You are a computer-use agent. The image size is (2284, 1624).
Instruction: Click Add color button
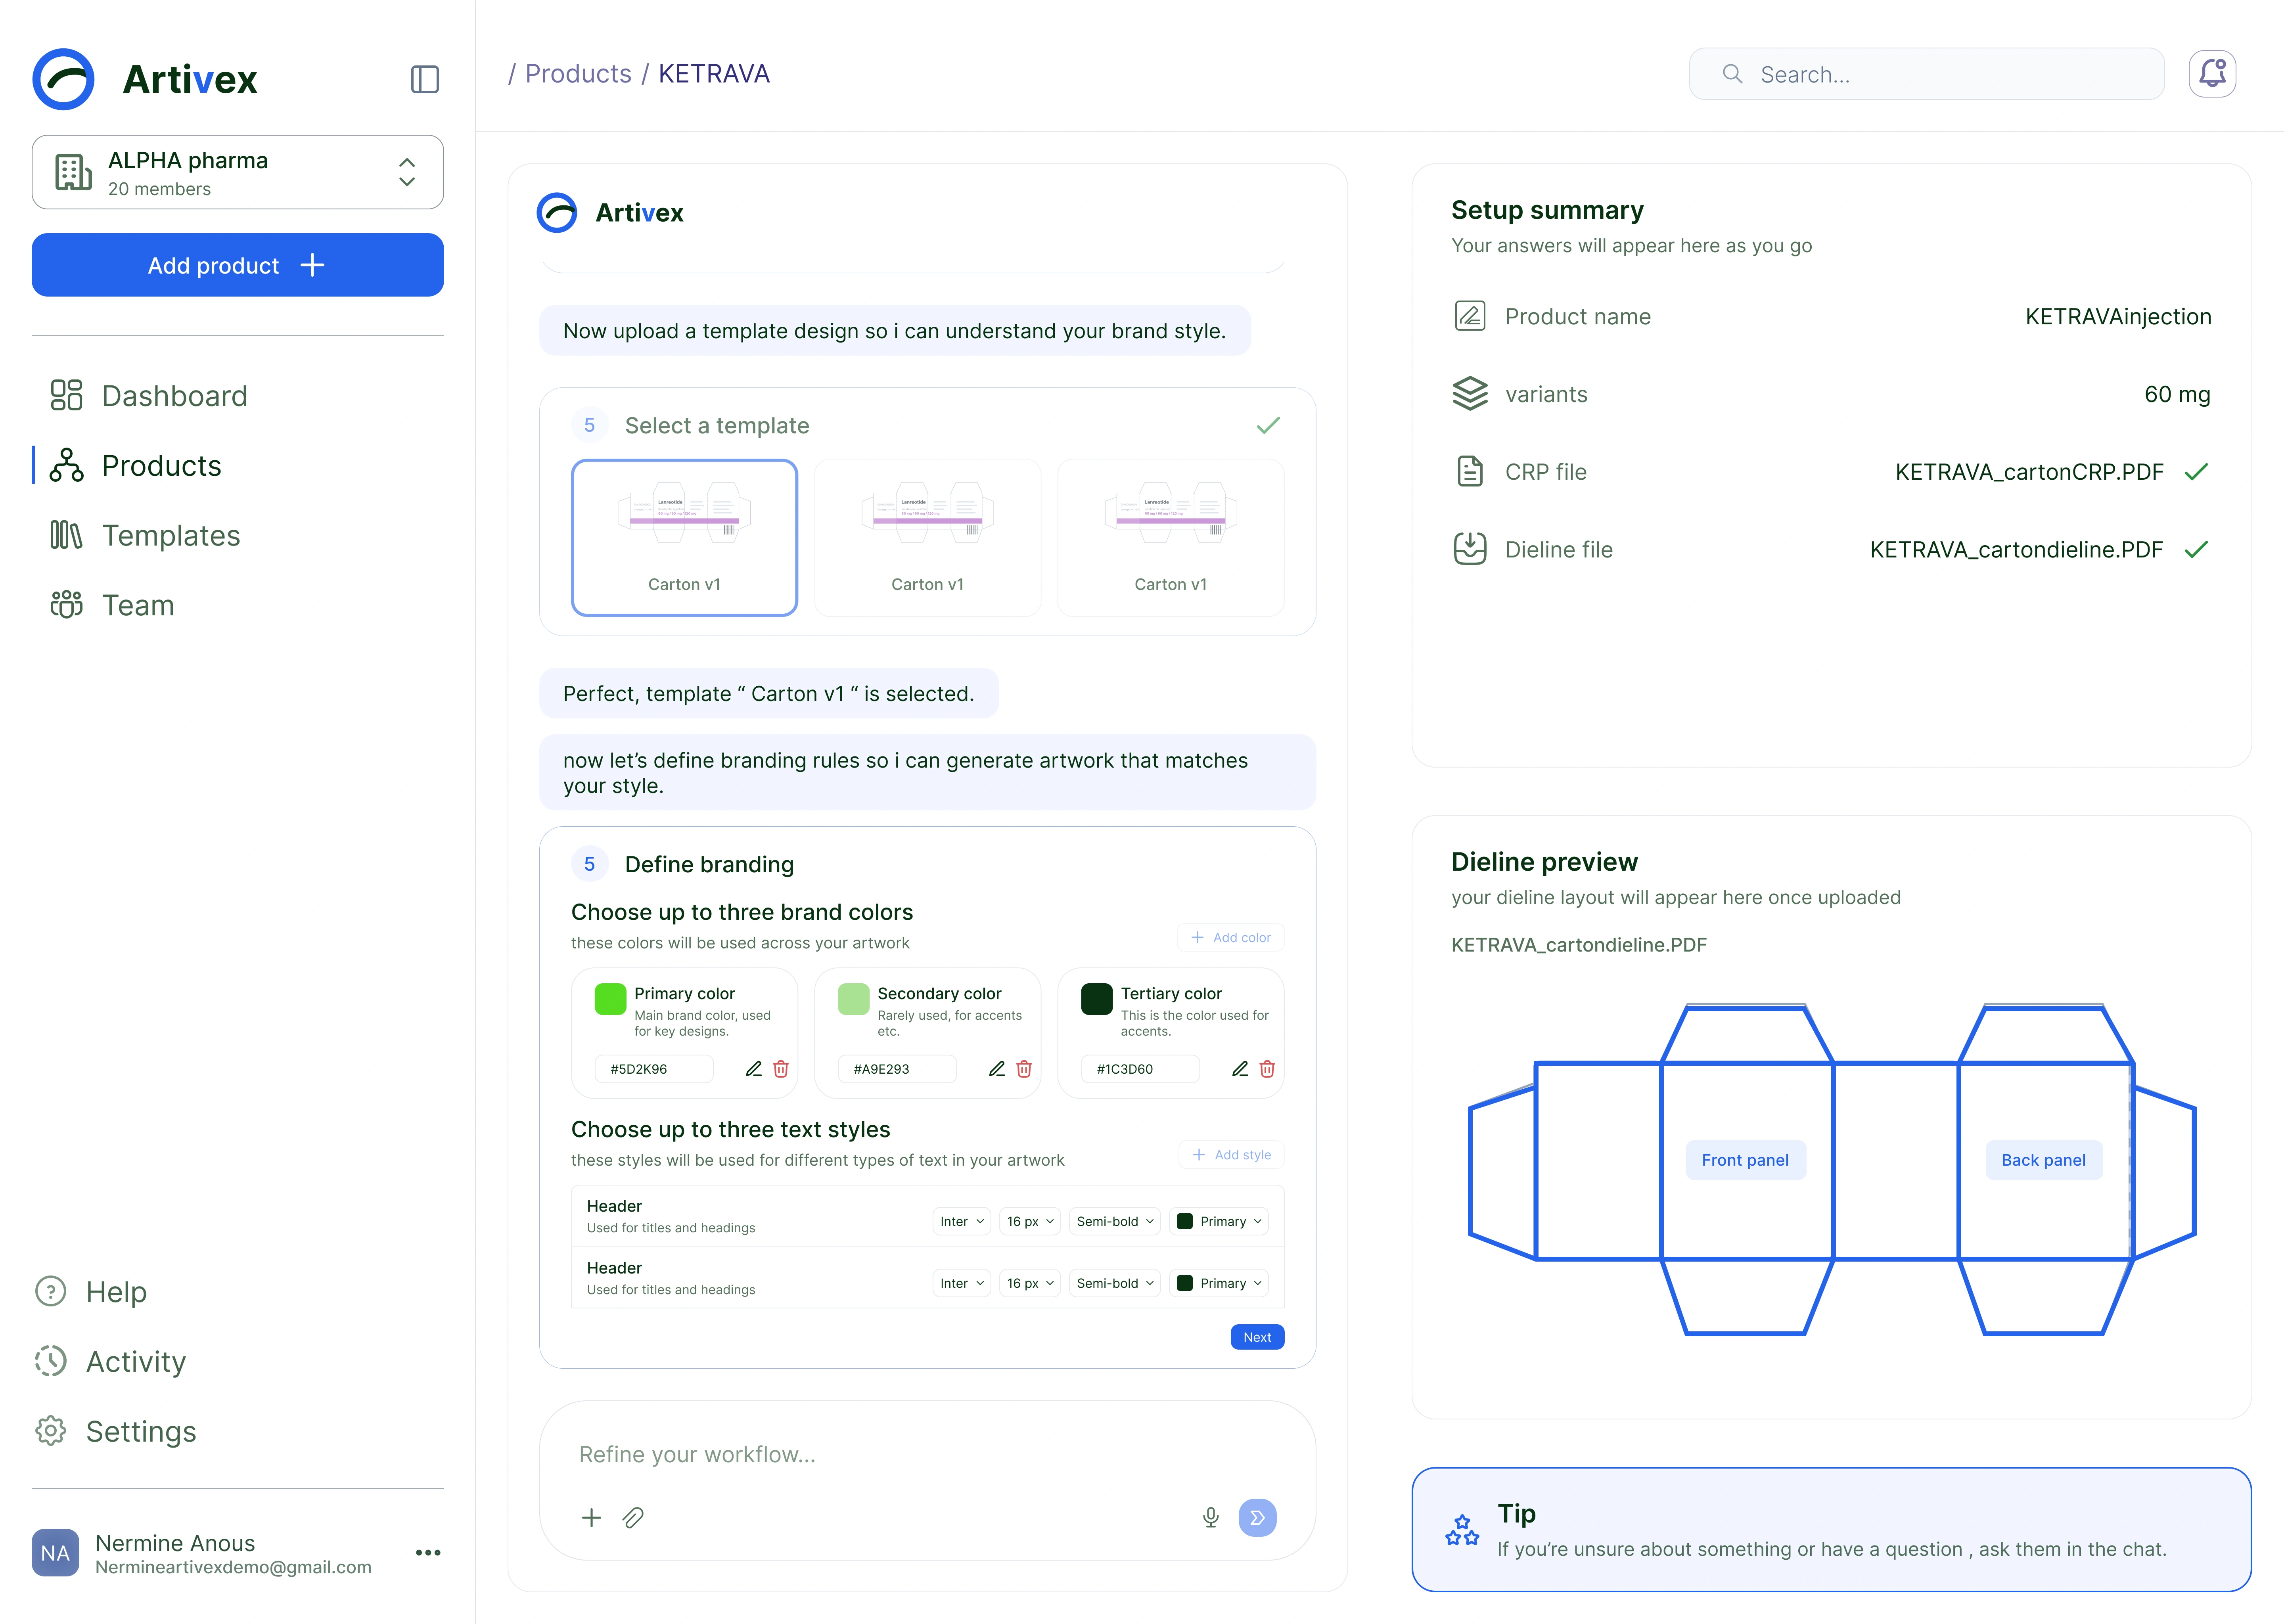tap(1231, 938)
